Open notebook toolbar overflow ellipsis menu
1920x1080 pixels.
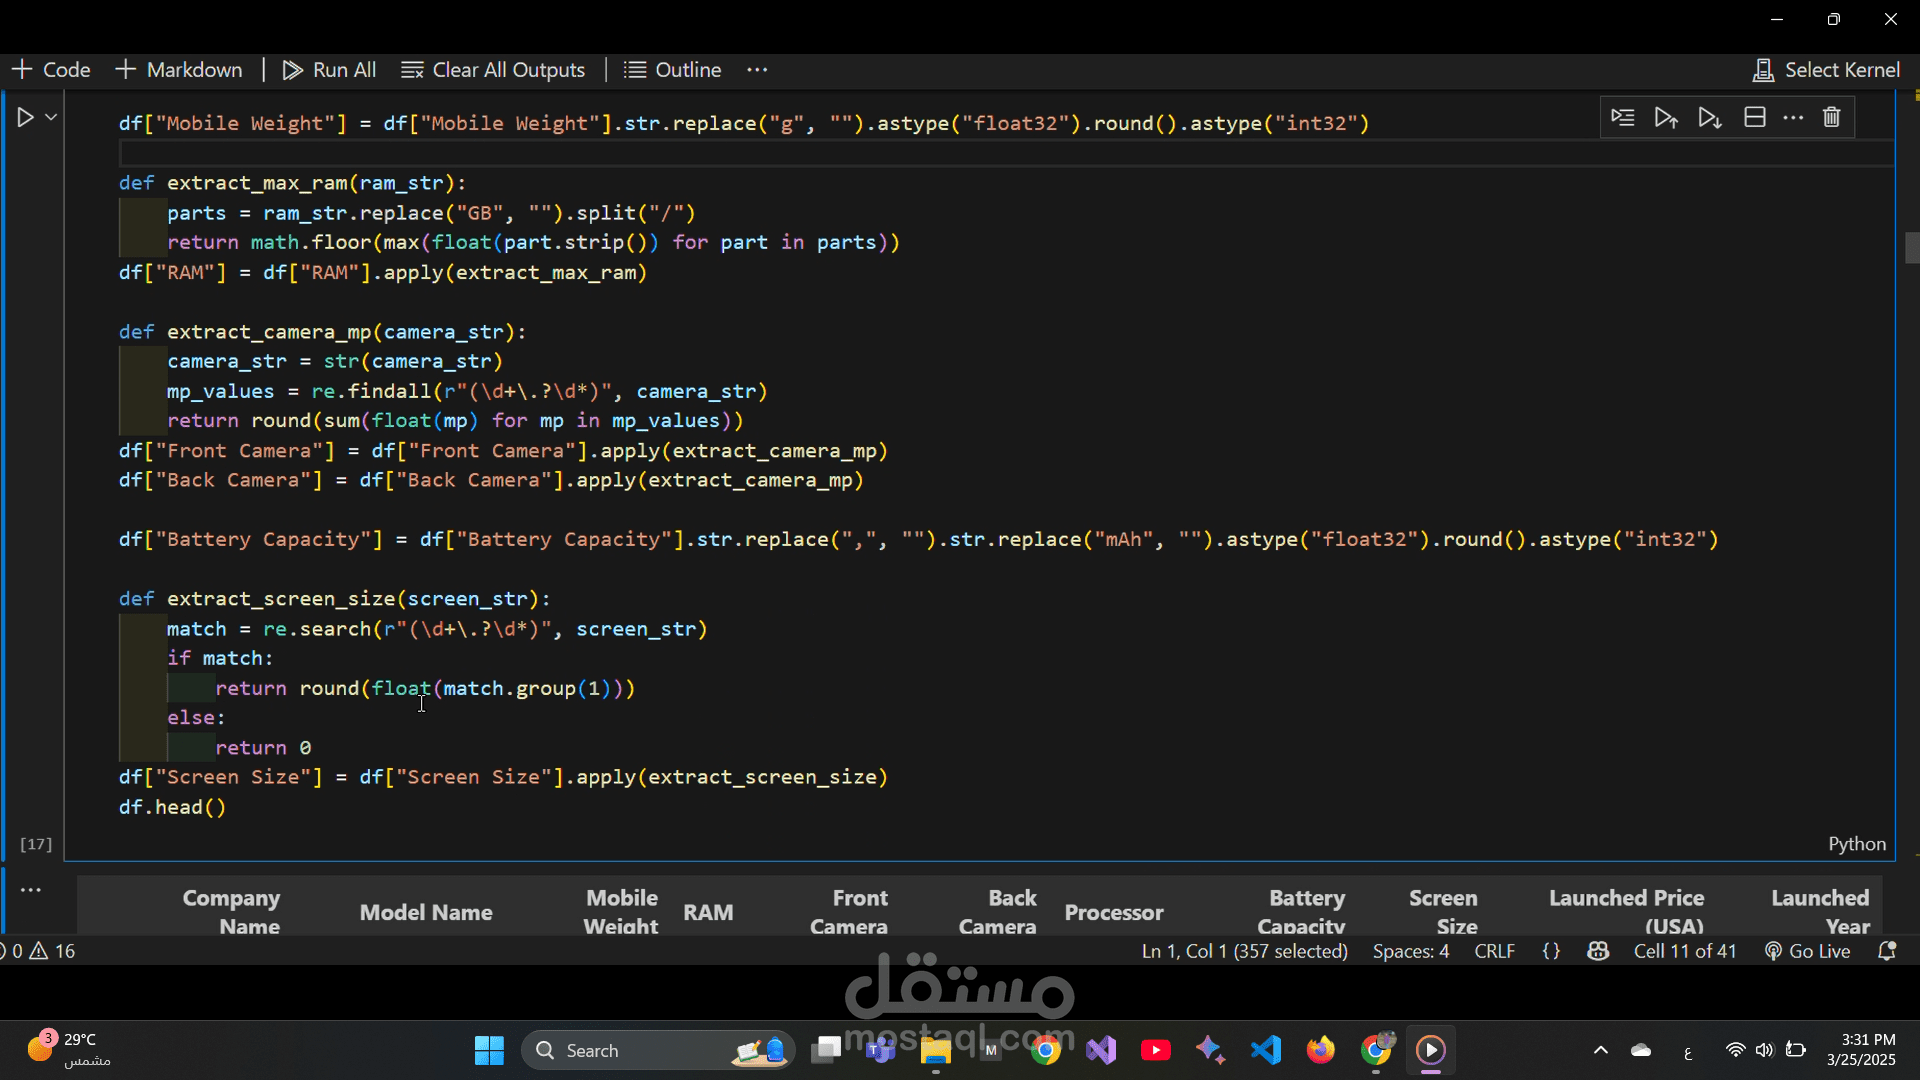tap(757, 70)
